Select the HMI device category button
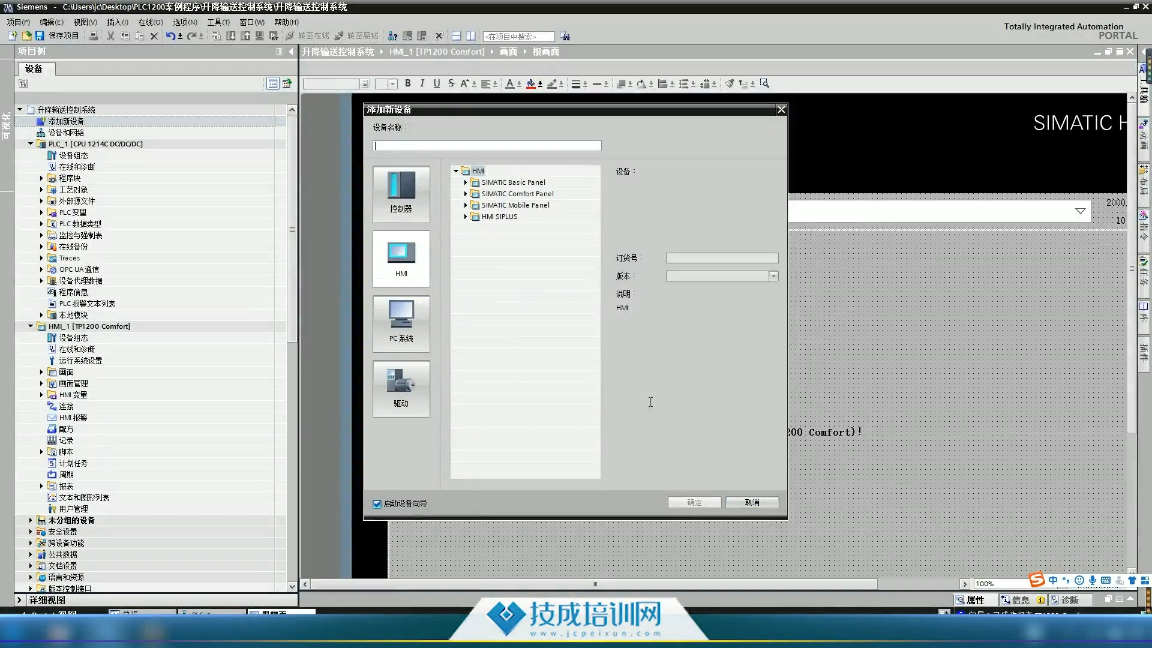This screenshot has width=1152, height=648. click(x=401, y=258)
